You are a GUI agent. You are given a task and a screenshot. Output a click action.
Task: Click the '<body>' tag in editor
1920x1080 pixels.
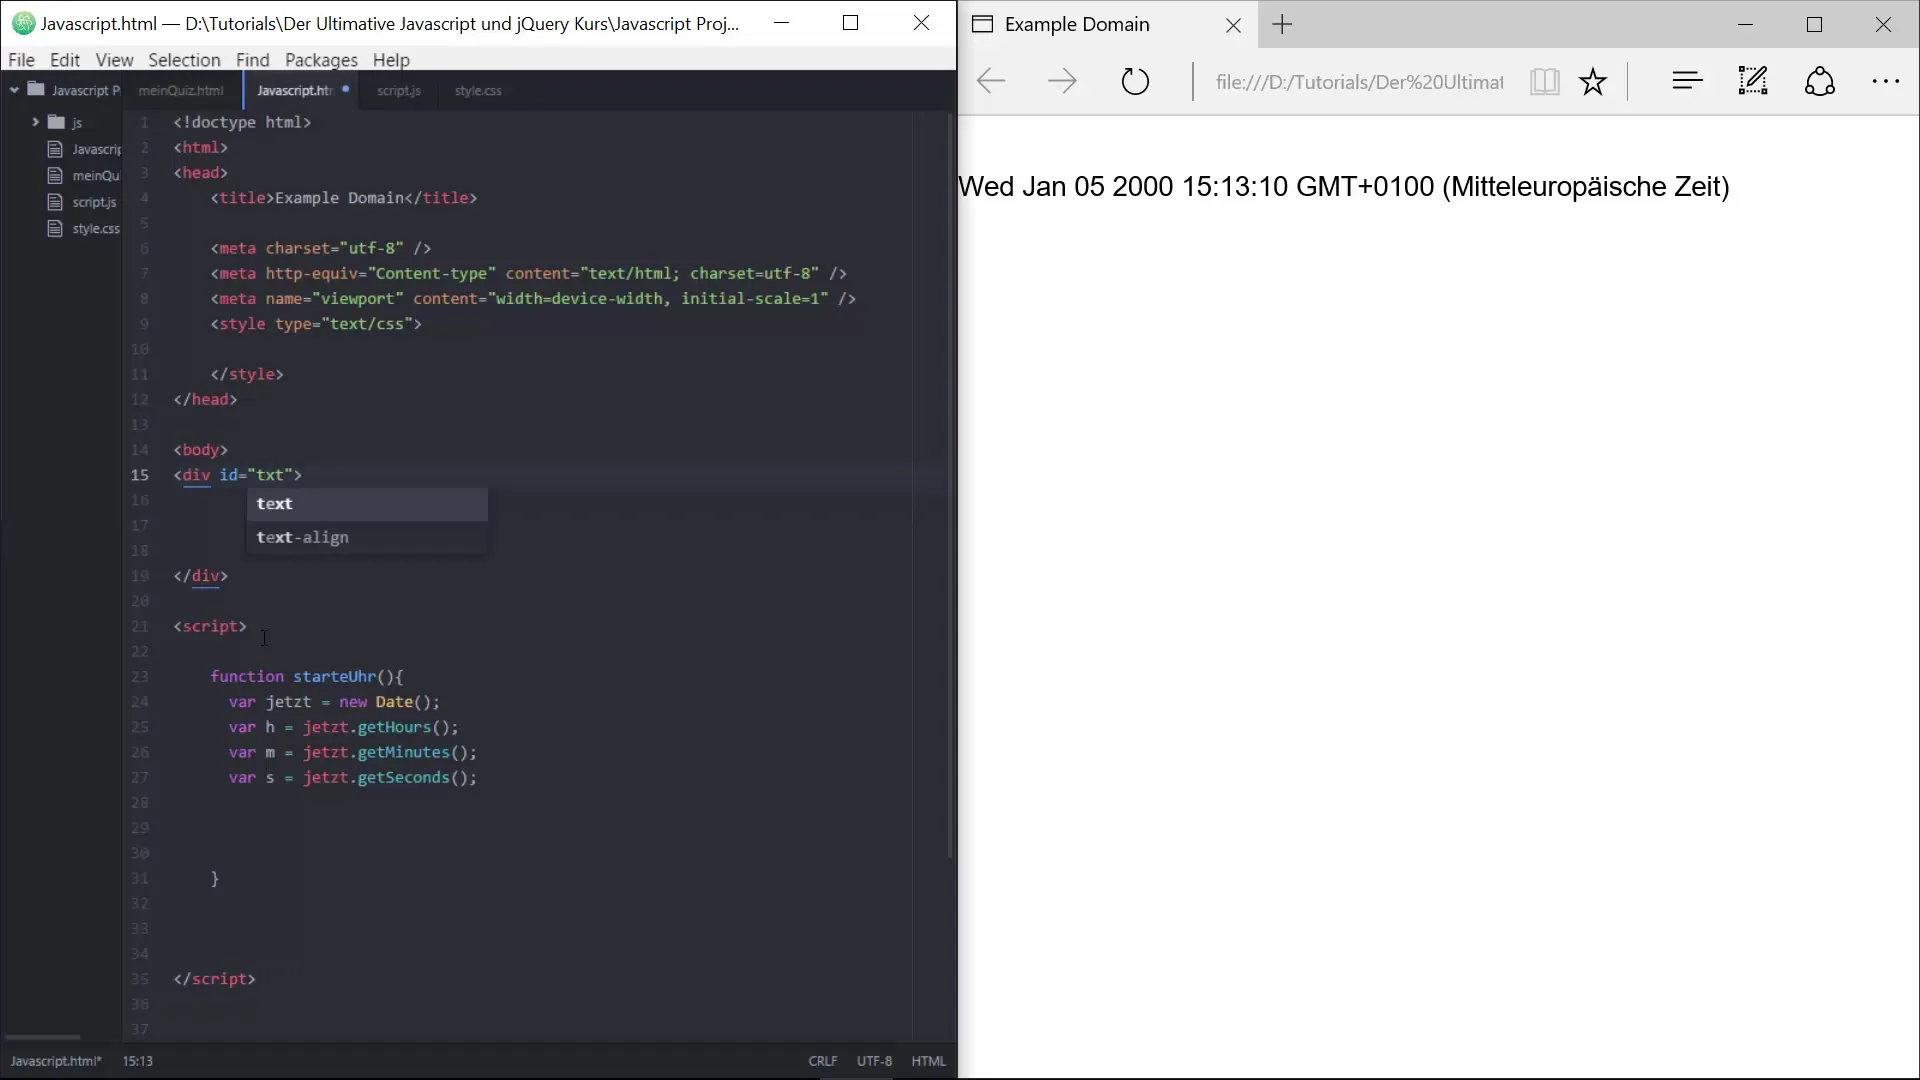click(201, 450)
